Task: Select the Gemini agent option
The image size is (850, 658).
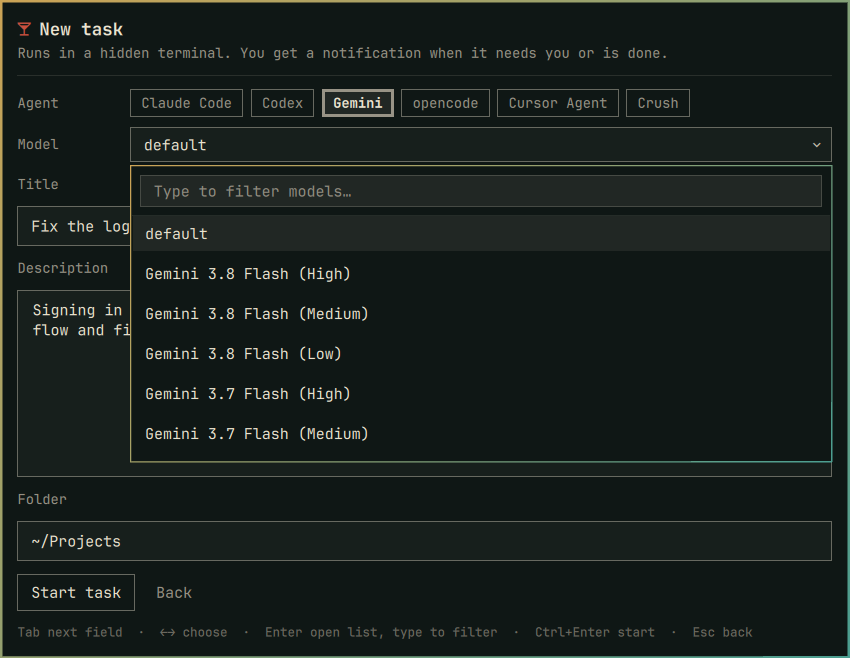Action: 358,103
